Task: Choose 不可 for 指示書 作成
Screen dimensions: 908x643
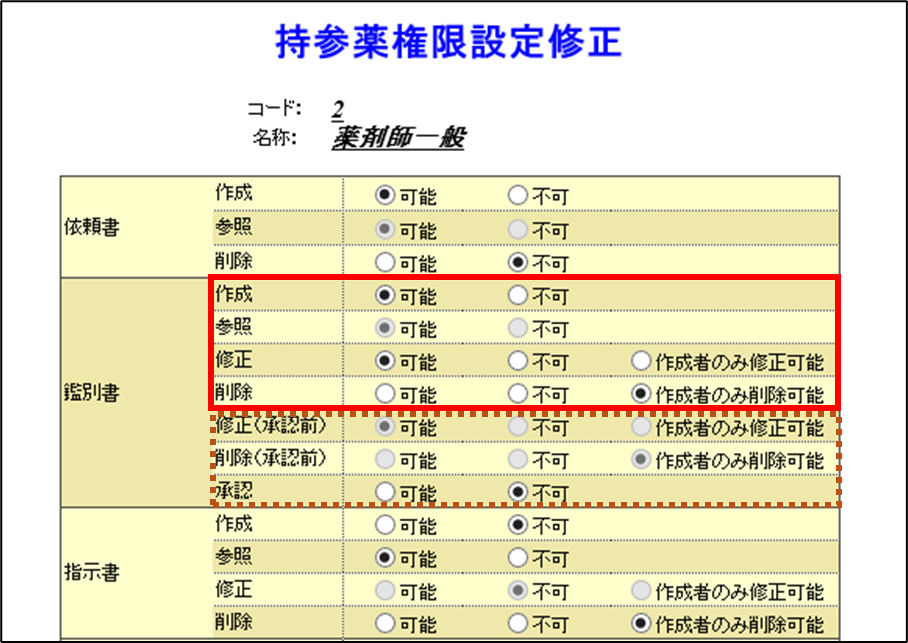Action: coord(517,525)
